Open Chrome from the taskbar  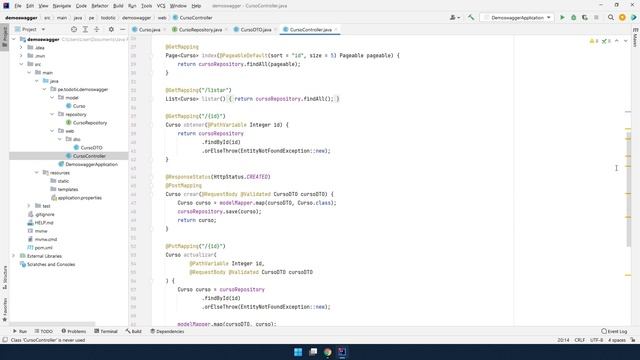coord(328,352)
